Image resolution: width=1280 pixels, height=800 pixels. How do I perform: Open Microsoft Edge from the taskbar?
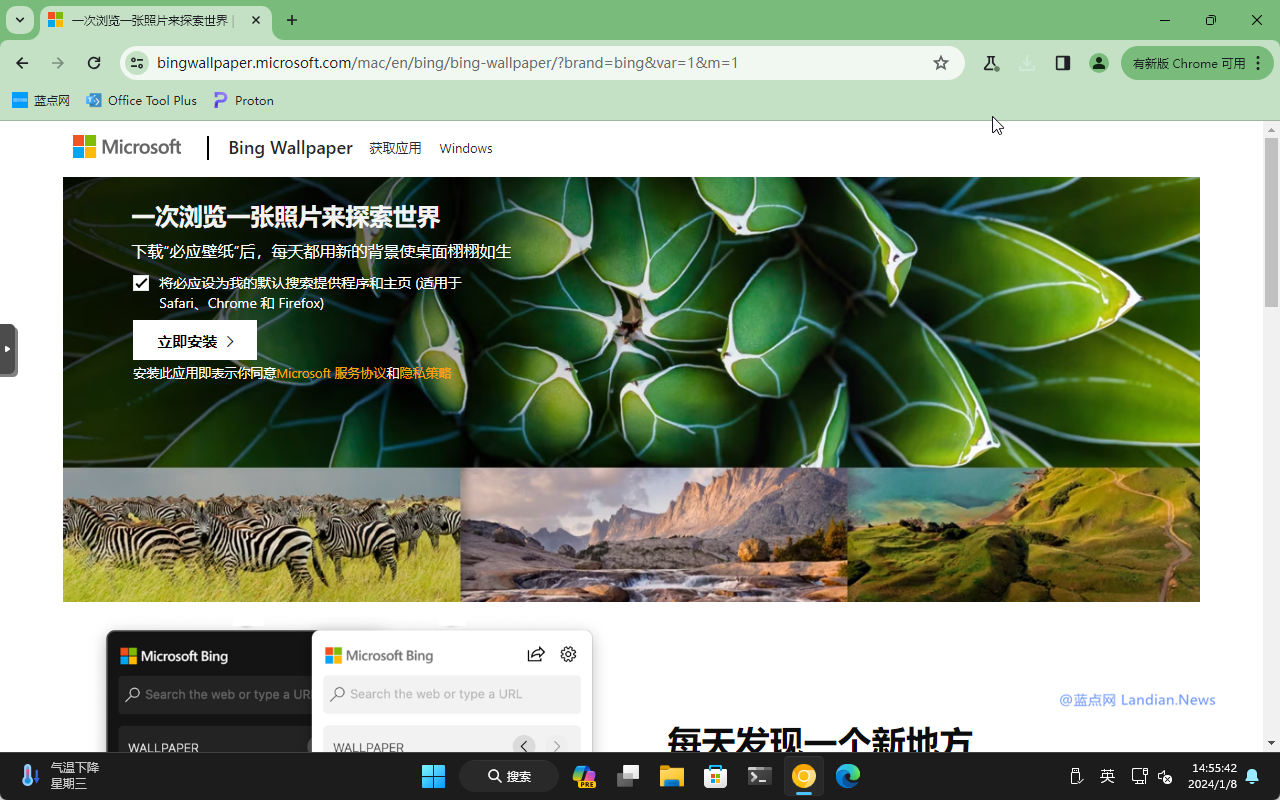click(848, 776)
